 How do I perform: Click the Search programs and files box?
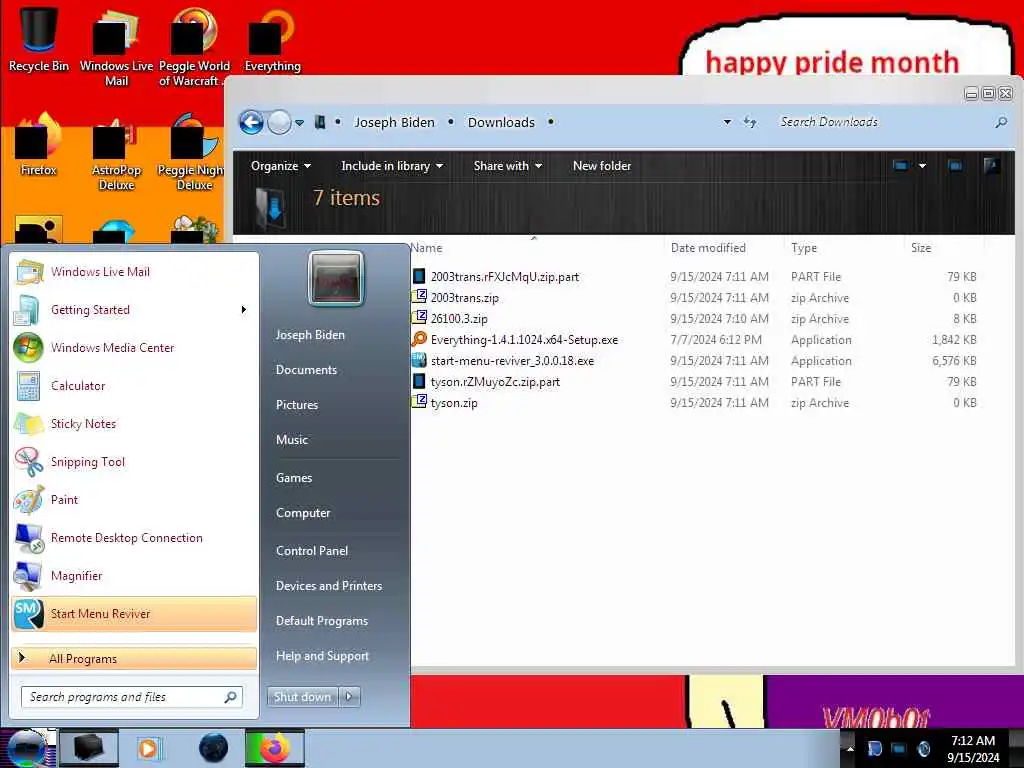pyautogui.click(x=132, y=697)
